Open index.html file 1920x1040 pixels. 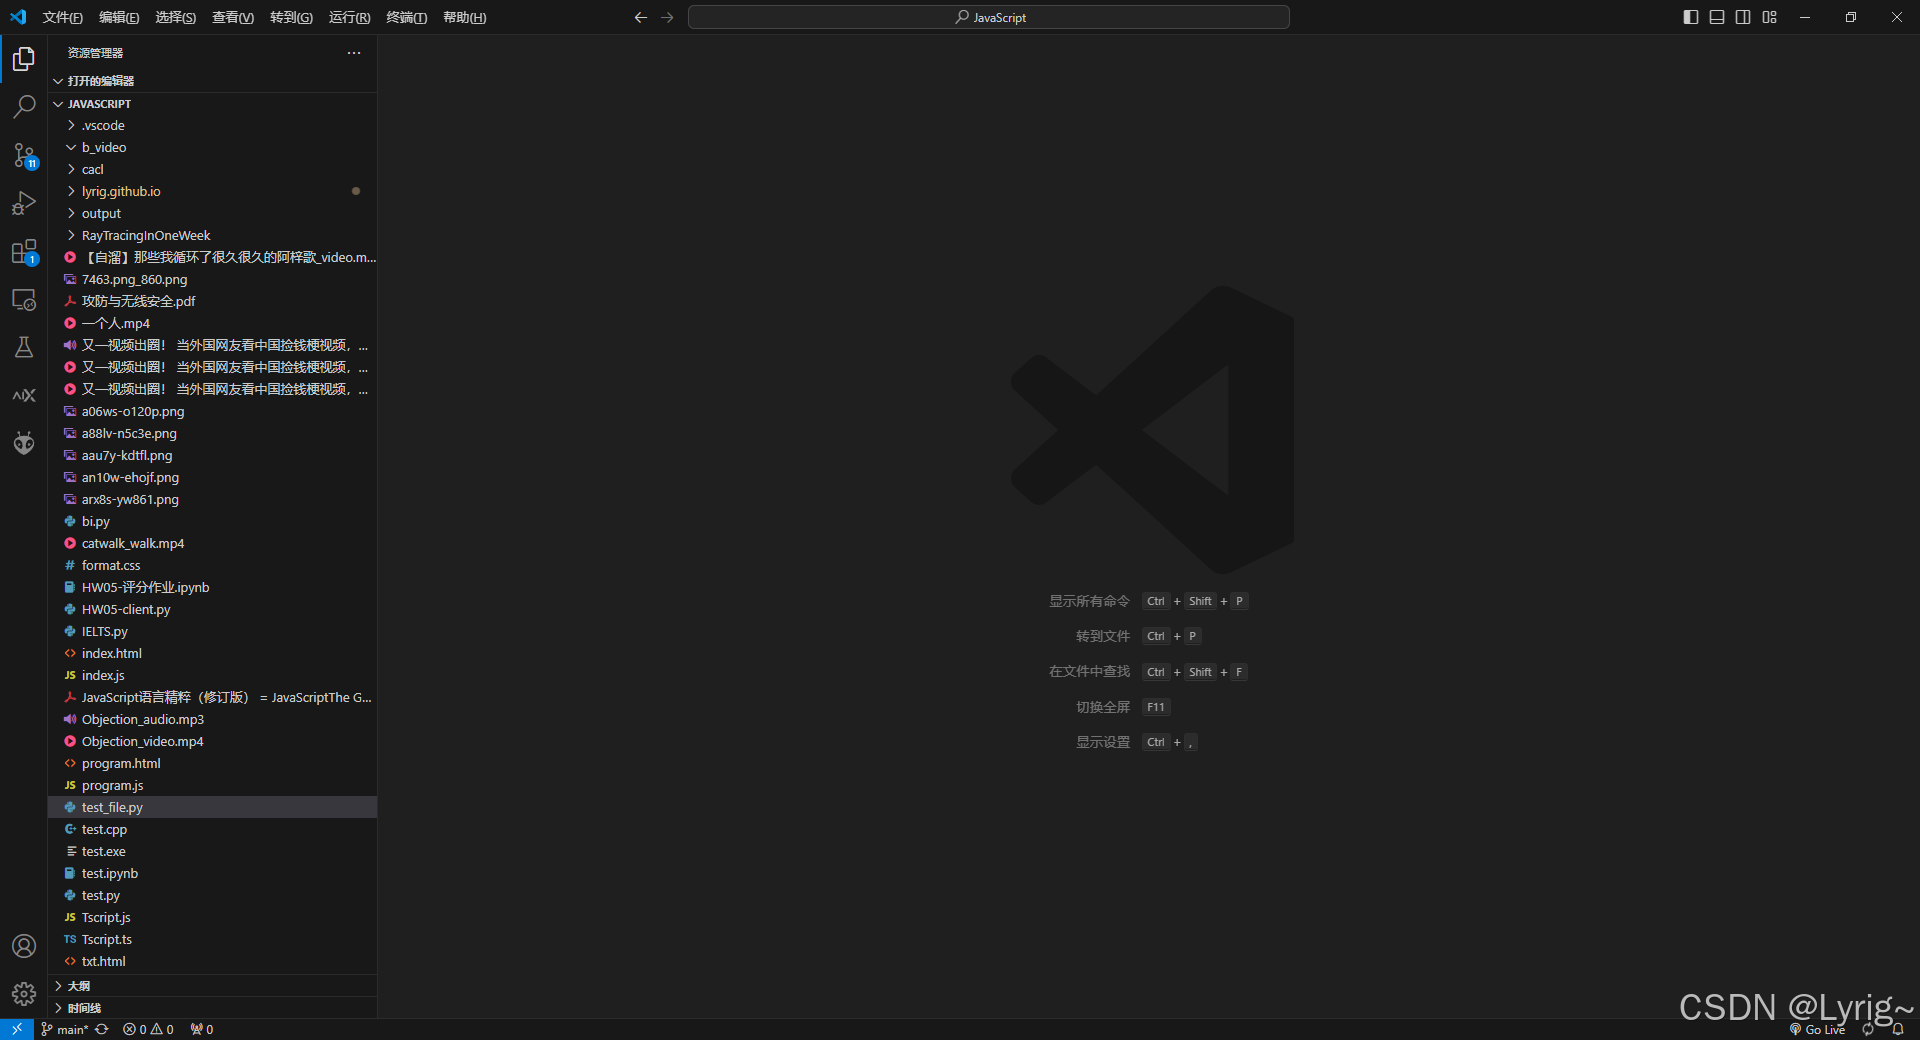tap(212, 653)
